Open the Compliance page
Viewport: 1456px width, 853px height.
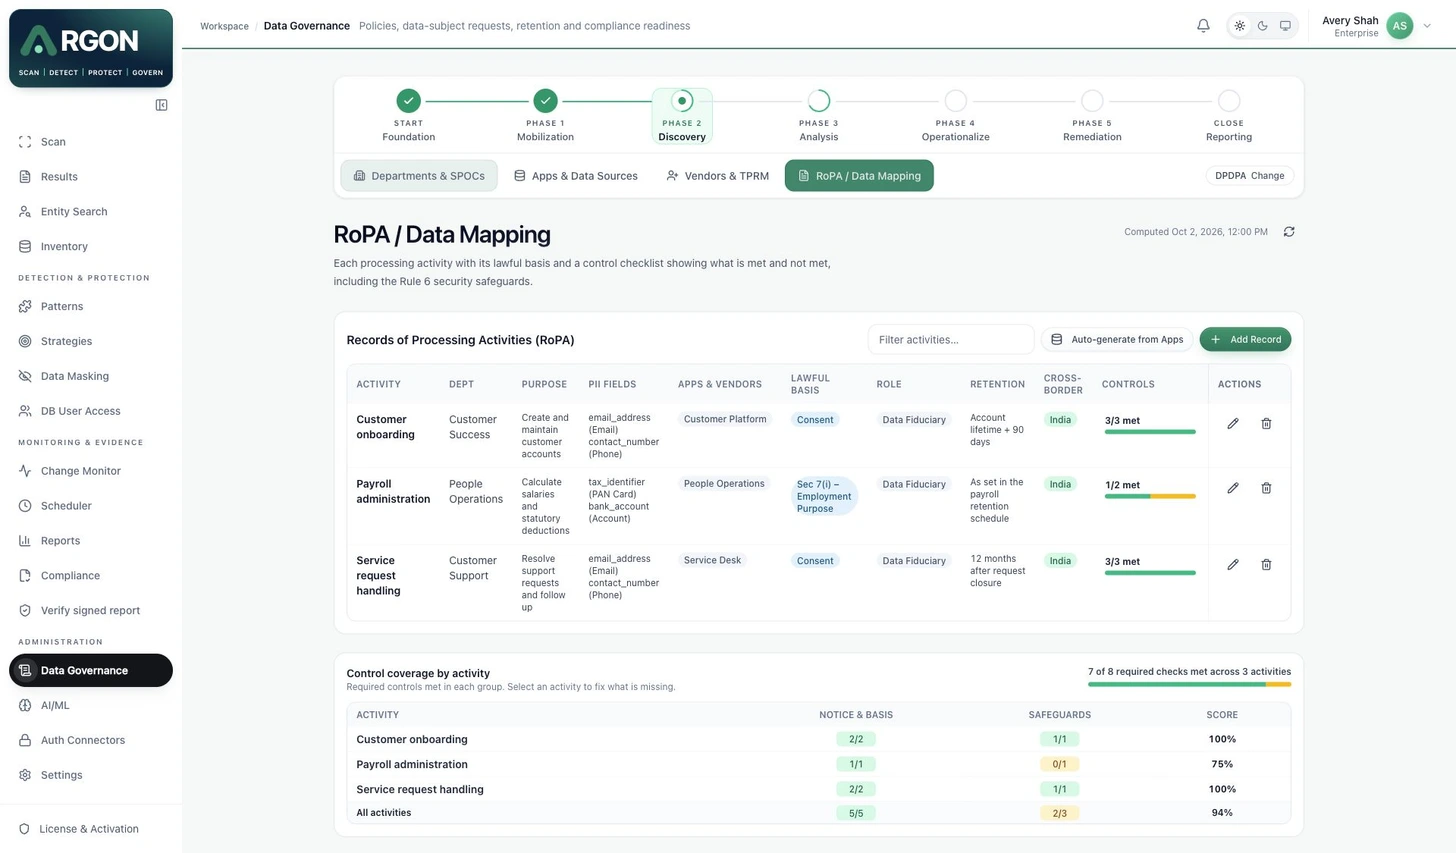click(x=91, y=576)
